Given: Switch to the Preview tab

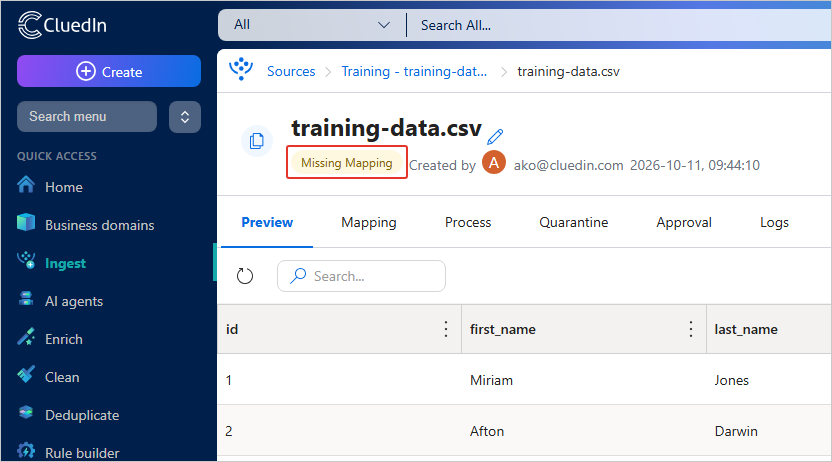Looking at the screenshot, I should coord(267,222).
